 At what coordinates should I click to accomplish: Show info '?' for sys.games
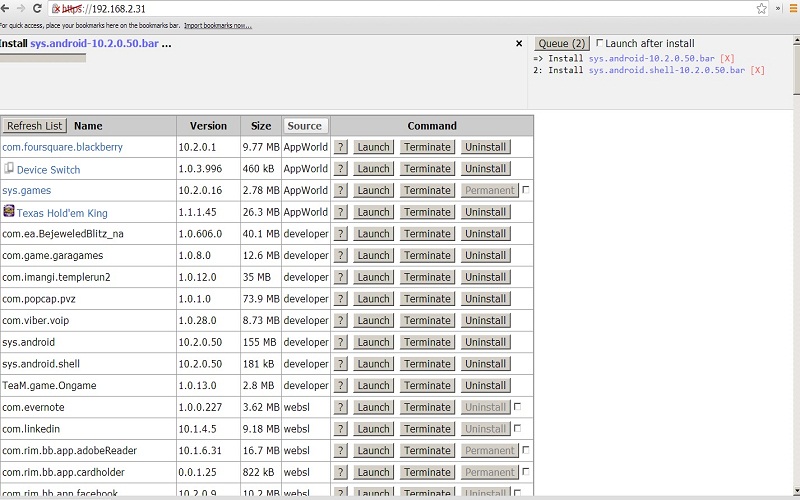coord(340,190)
